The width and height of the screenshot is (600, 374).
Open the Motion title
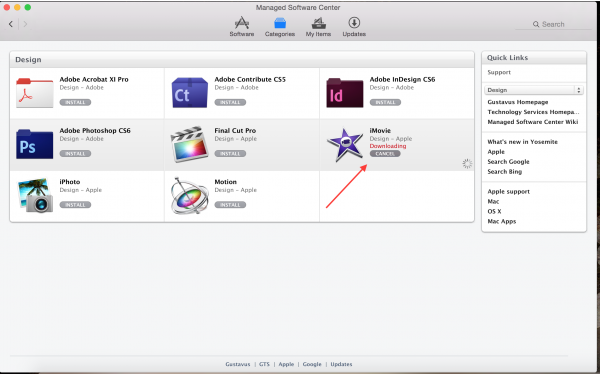click(225, 182)
